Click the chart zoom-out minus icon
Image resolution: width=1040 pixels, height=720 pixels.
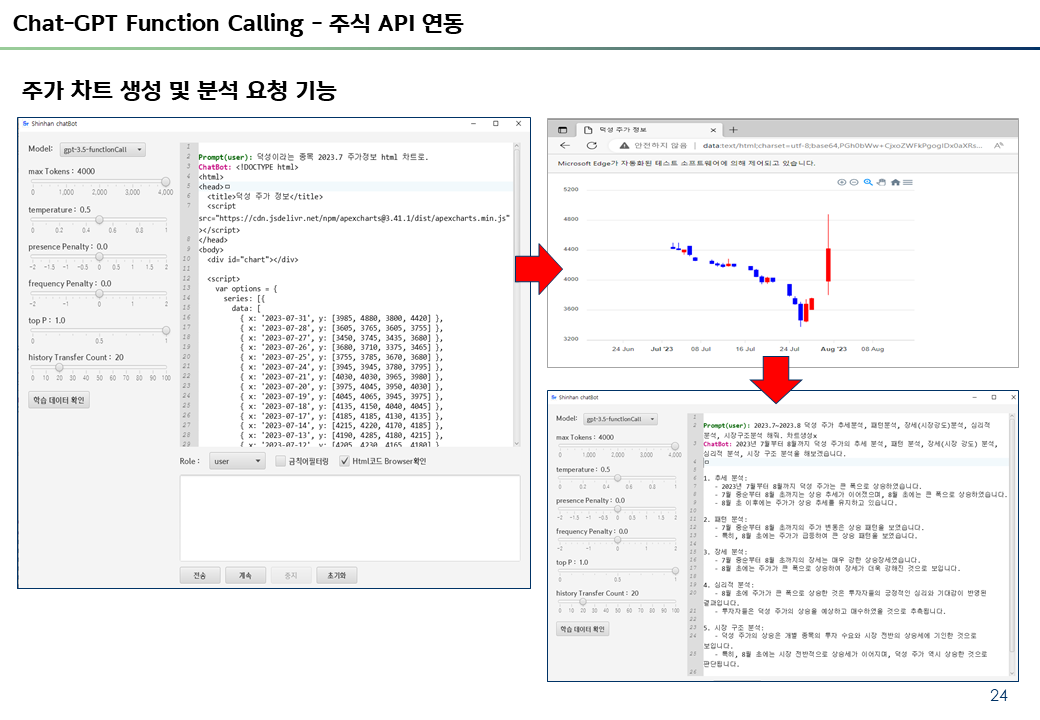tap(854, 182)
